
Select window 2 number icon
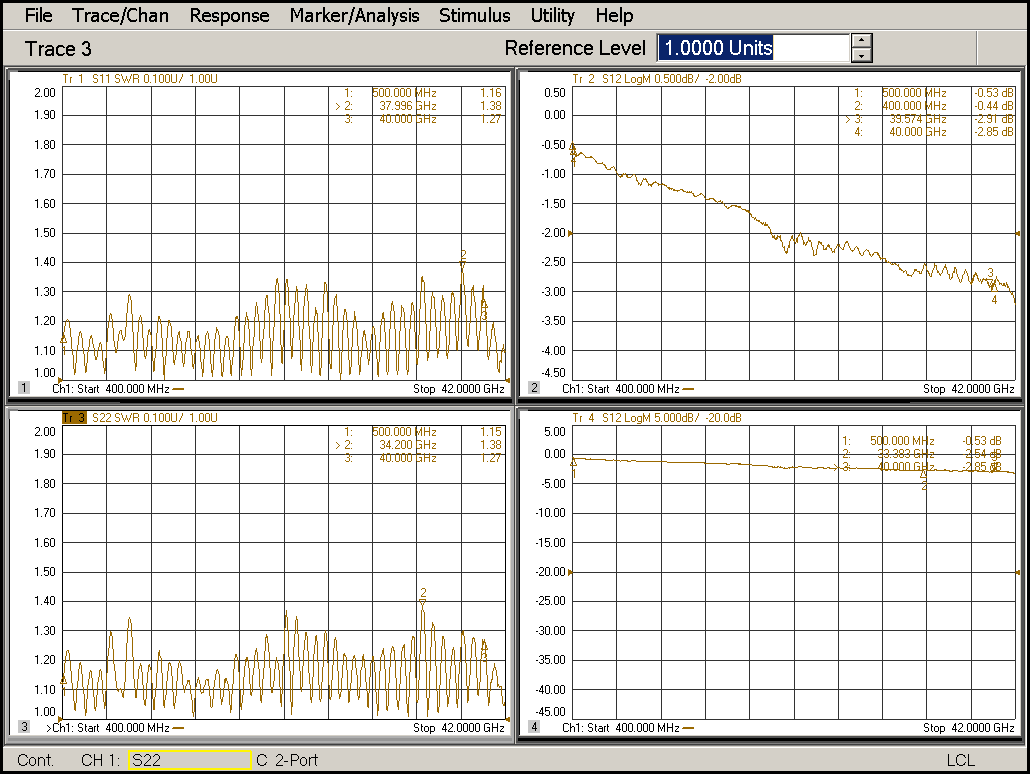[x=534, y=388]
